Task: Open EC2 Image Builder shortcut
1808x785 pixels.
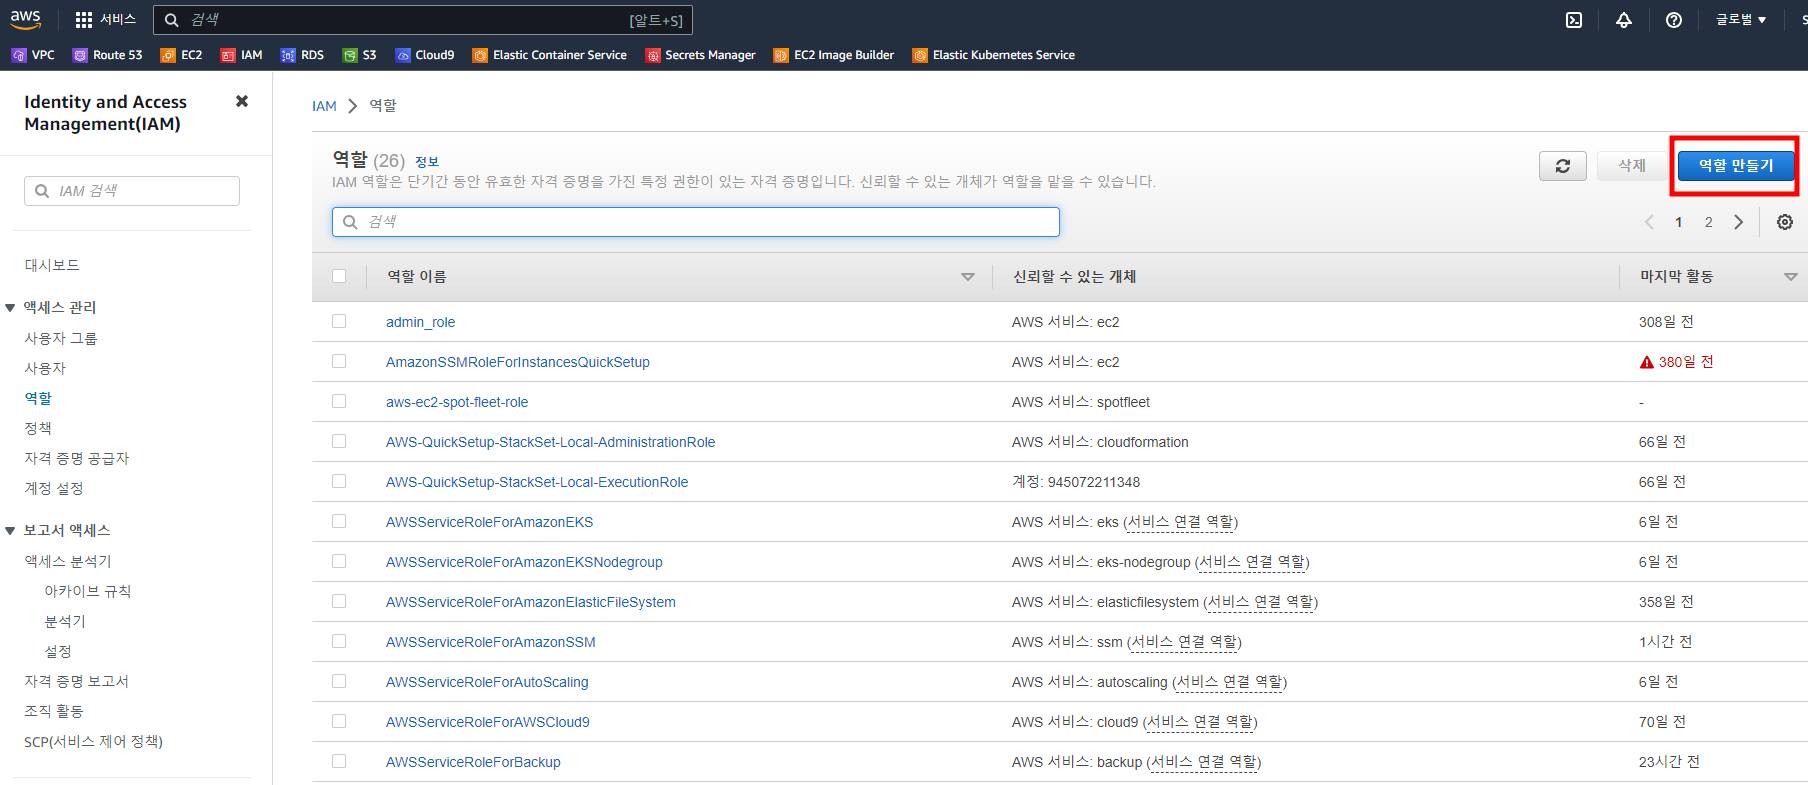Action: 833,55
